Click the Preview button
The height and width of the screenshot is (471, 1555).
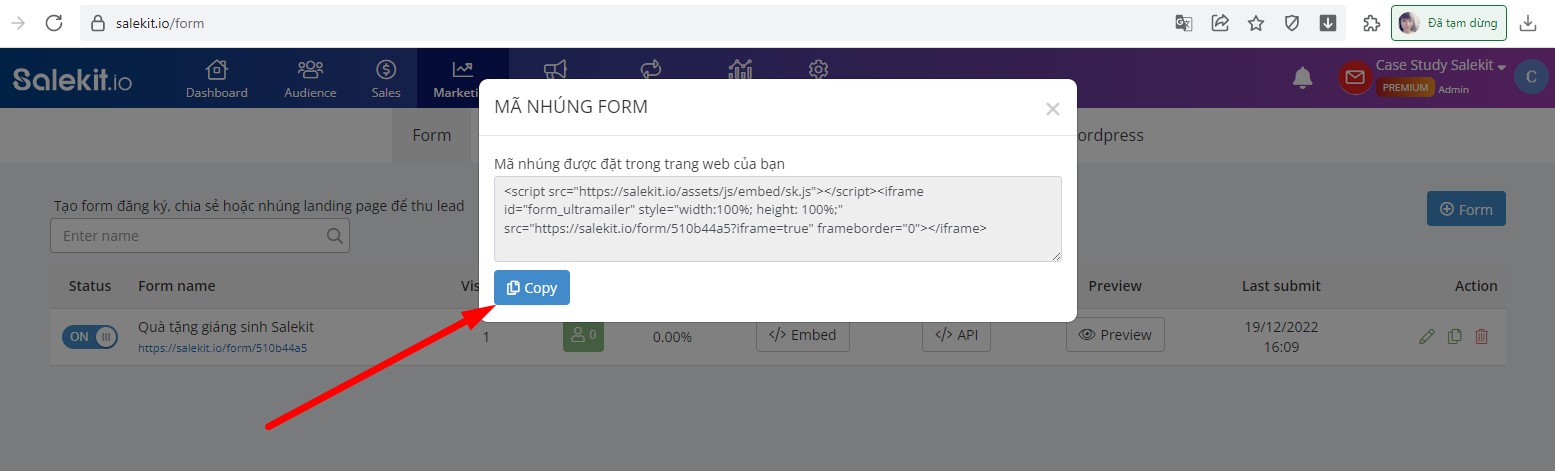coord(1115,335)
